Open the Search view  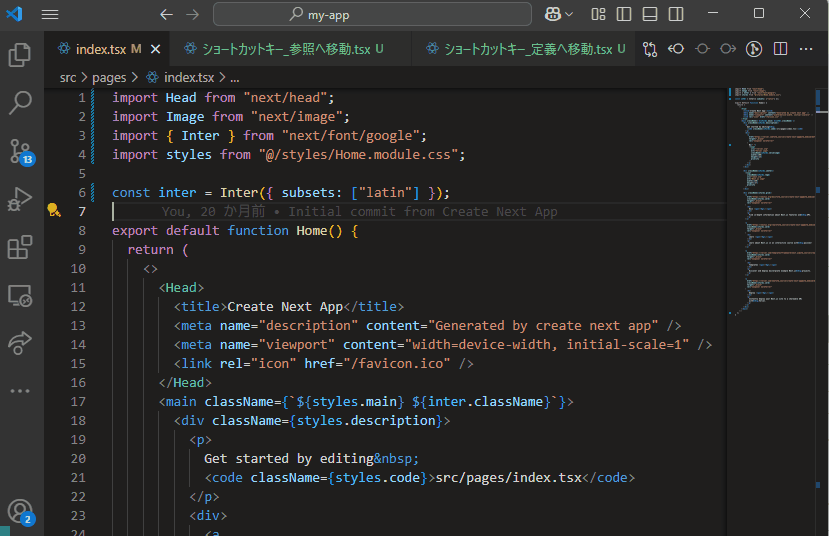(x=20, y=103)
